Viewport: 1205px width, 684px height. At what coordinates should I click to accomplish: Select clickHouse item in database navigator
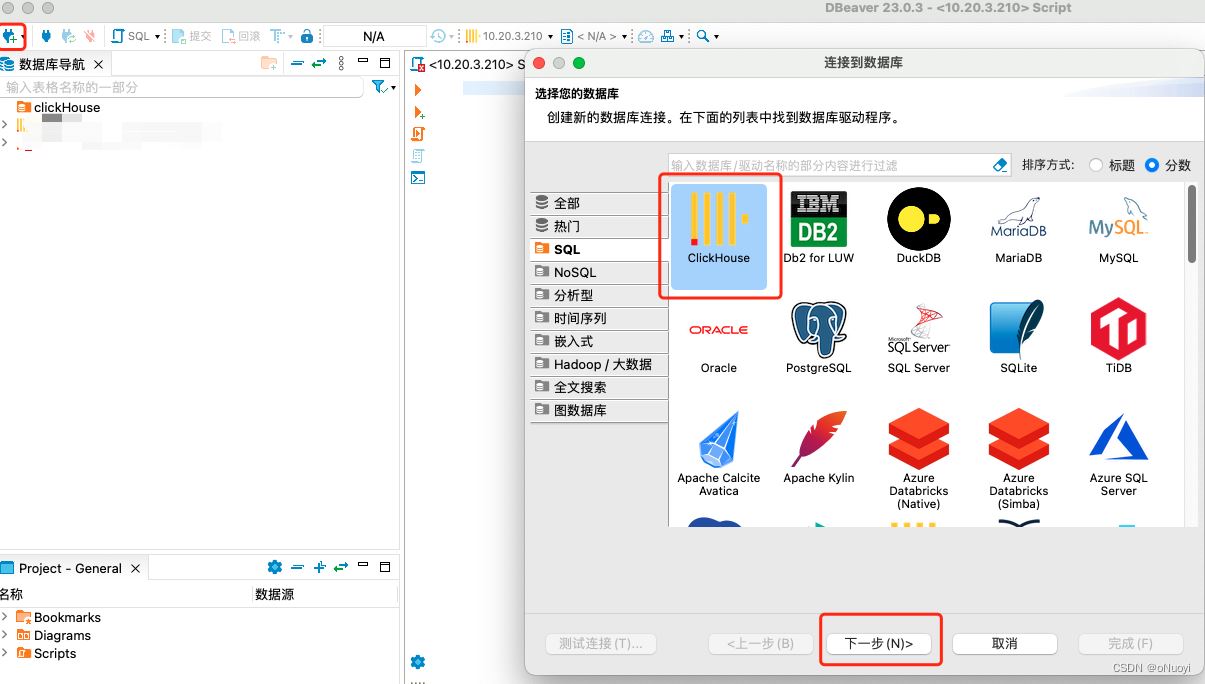(x=58, y=107)
